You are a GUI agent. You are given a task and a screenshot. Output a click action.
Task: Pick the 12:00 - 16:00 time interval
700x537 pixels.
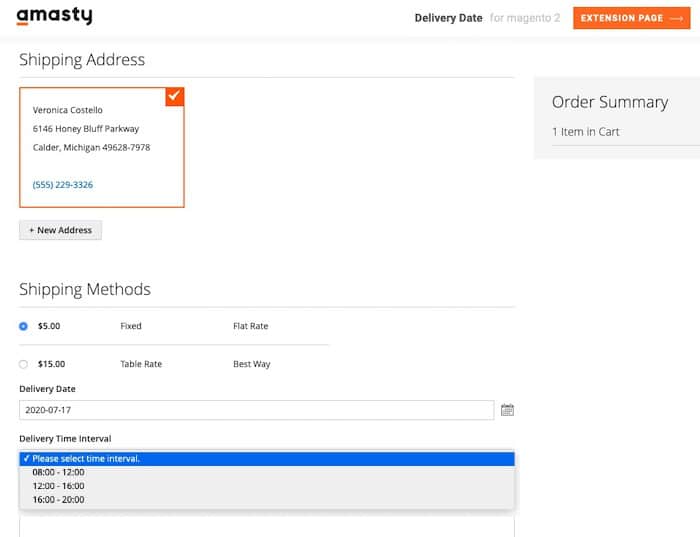point(58,486)
